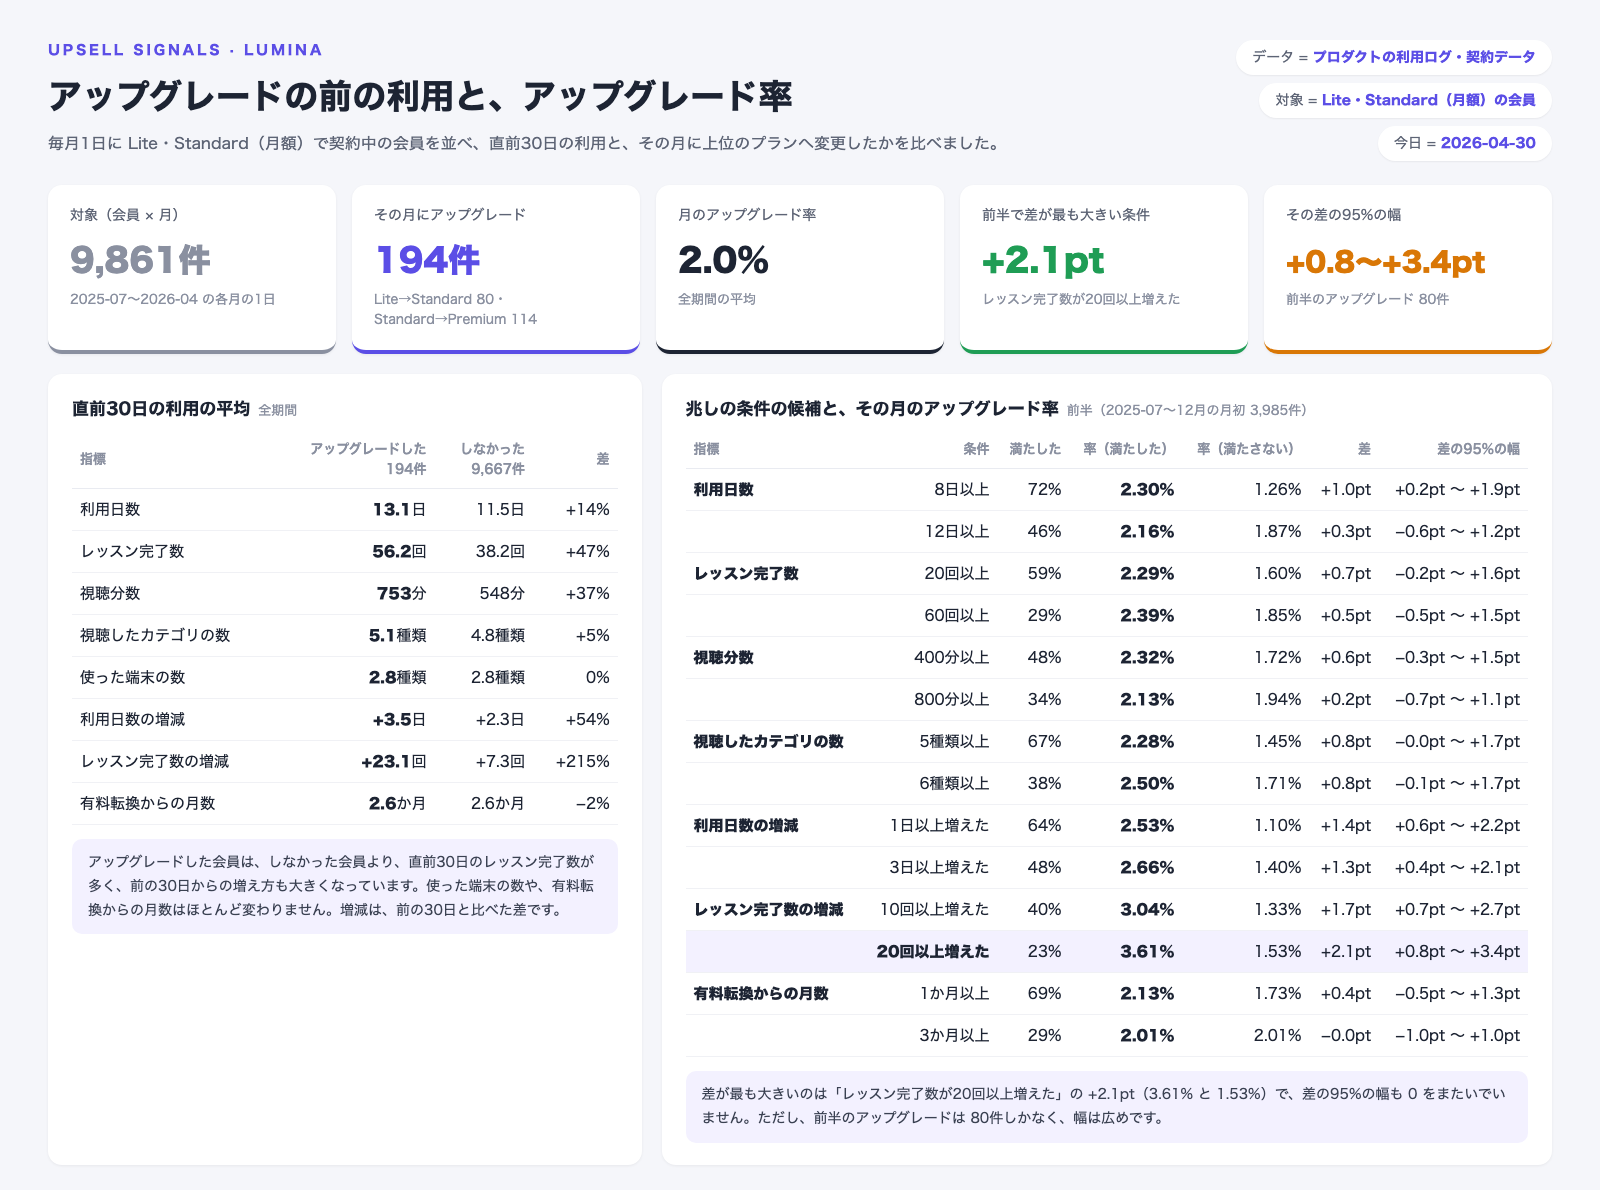
Task: Click the left panel summary note about アップグレードした会員
Action: (345, 886)
